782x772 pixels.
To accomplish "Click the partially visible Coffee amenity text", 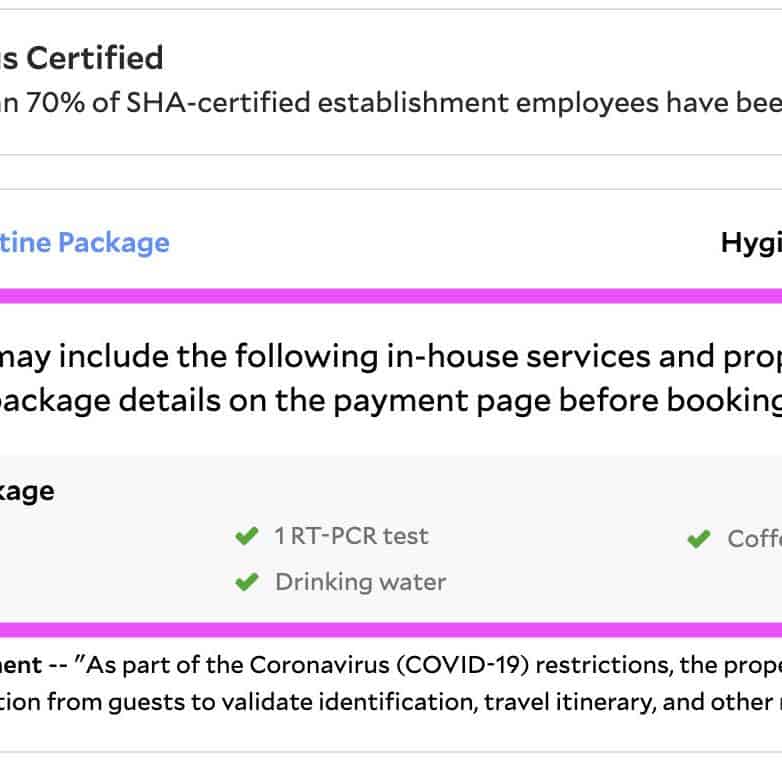I will [753, 539].
